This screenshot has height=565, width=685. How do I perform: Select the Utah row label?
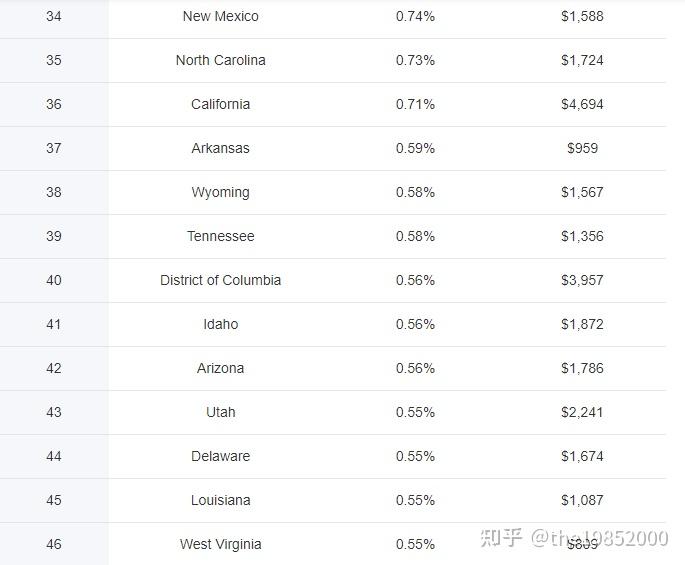[220, 412]
